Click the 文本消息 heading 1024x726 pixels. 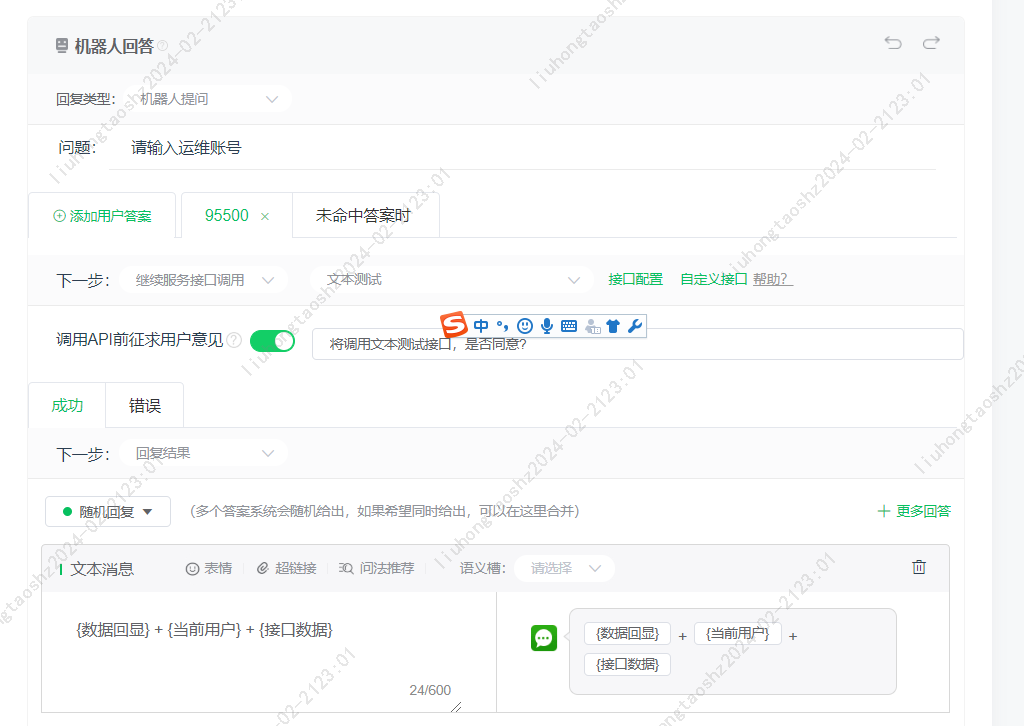tap(102, 569)
